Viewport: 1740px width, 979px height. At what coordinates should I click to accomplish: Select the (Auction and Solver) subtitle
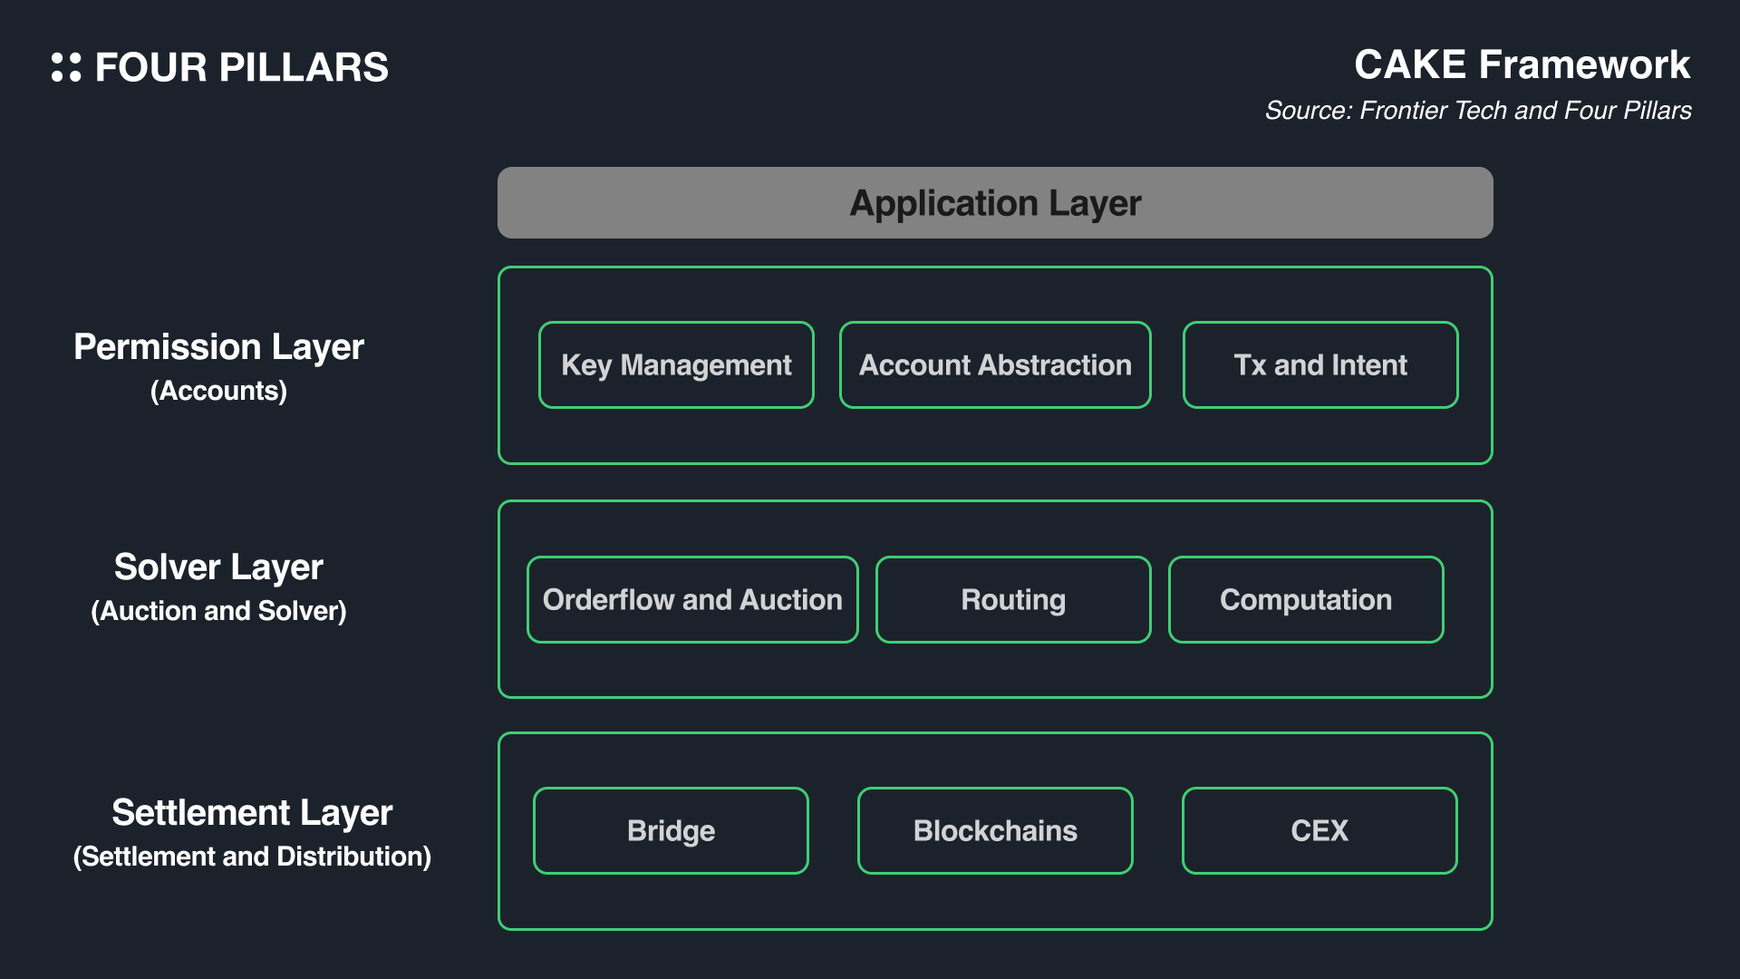(218, 611)
